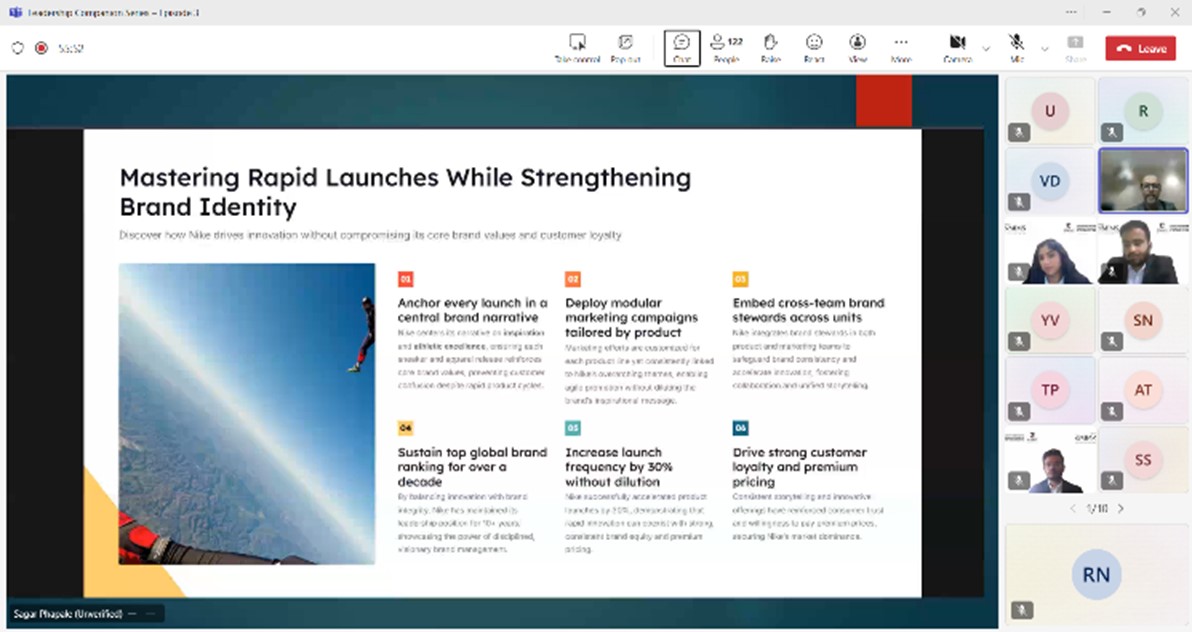The width and height of the screenshot is (1192, 632).
Task: Select participant tile AT
Action: pos(1143,390)
